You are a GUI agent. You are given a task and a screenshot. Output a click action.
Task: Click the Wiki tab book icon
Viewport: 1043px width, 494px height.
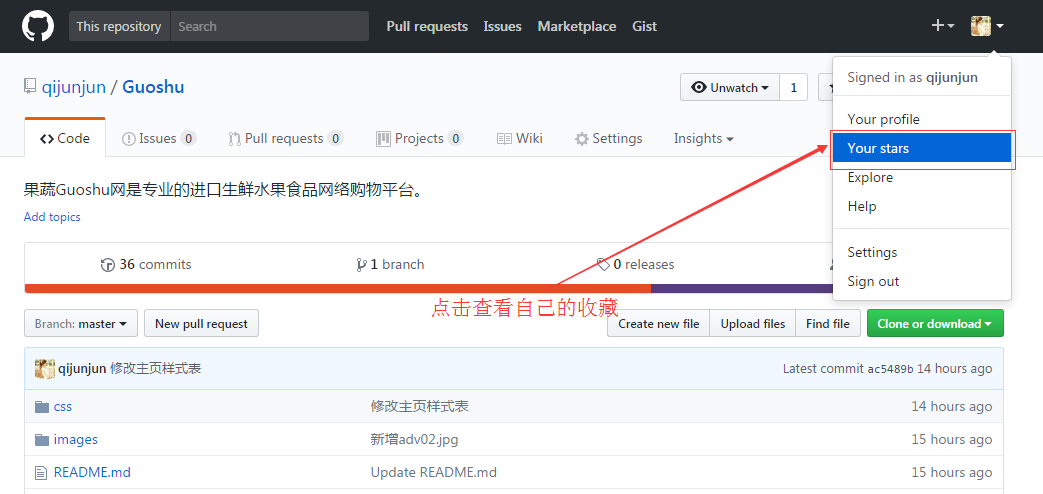click(x=504, y=139)
